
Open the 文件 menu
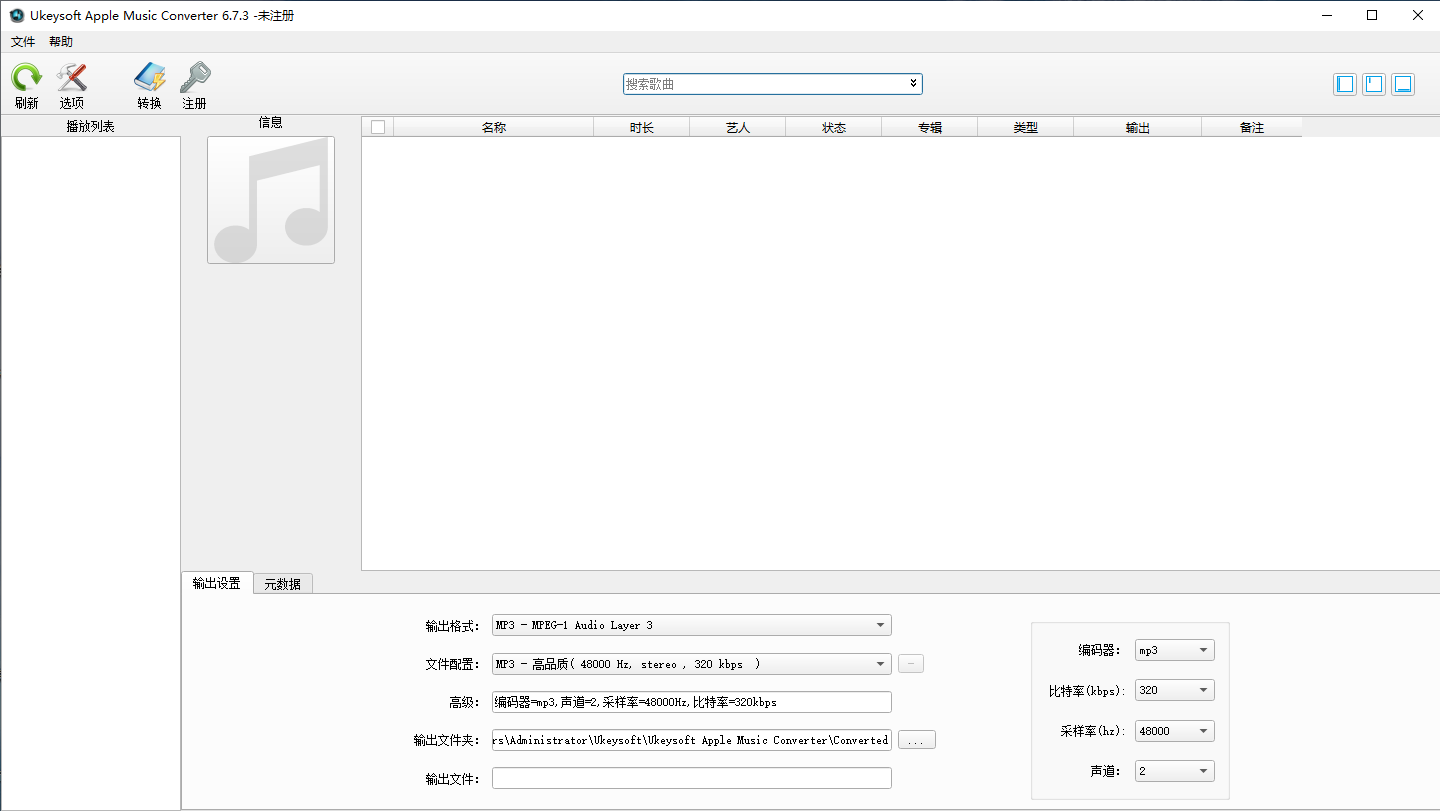point(23,42)
